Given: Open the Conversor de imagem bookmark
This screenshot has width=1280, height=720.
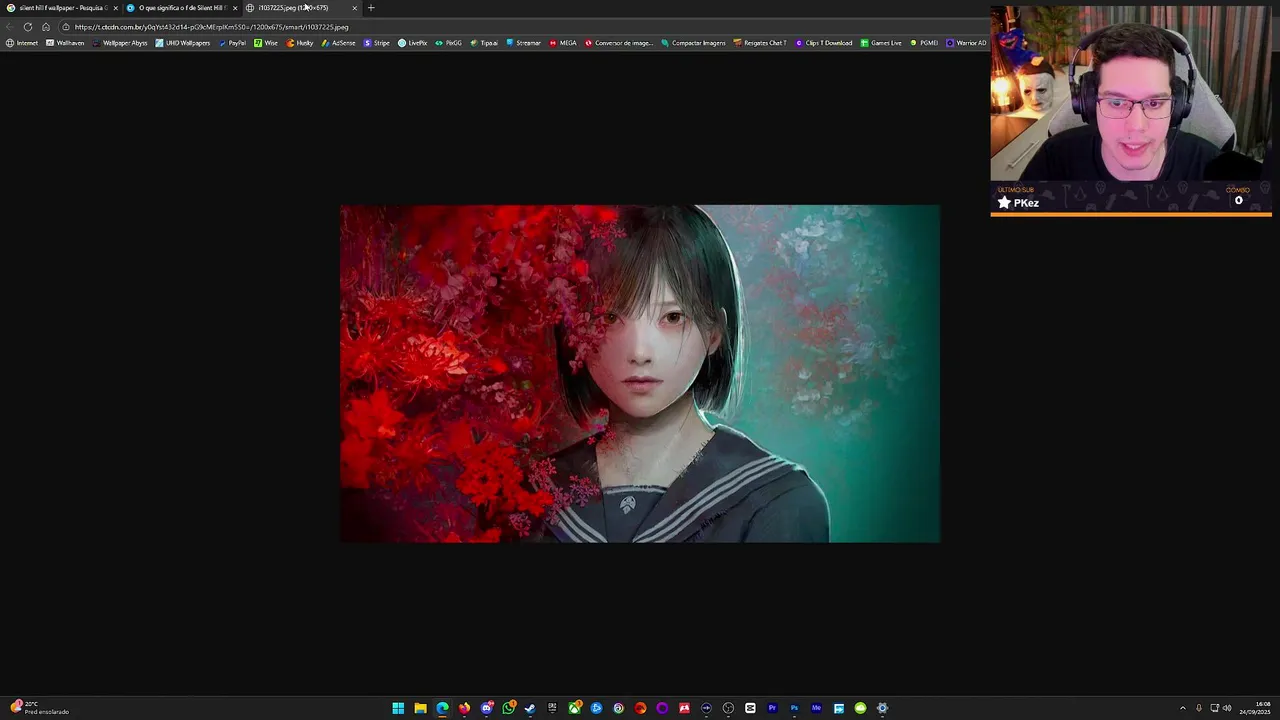Looking at the screenshot, I should coord(618,43).
